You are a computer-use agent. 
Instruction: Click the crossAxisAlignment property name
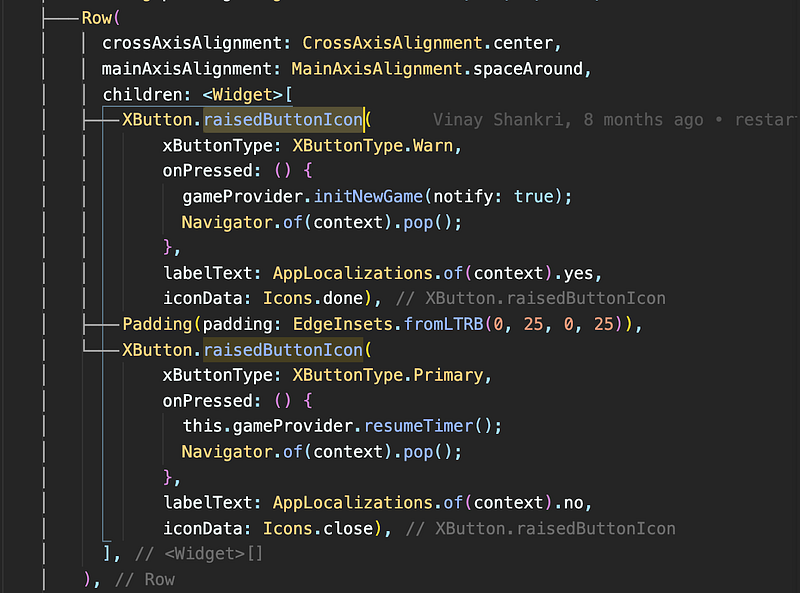coord(191,43)
